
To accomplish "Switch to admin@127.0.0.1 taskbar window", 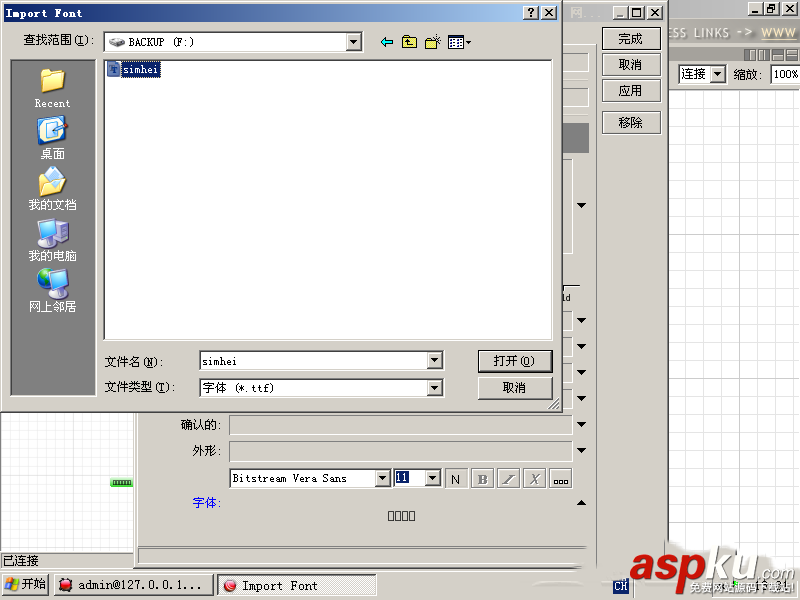I will pyautogui.click(x=134, y=585).
